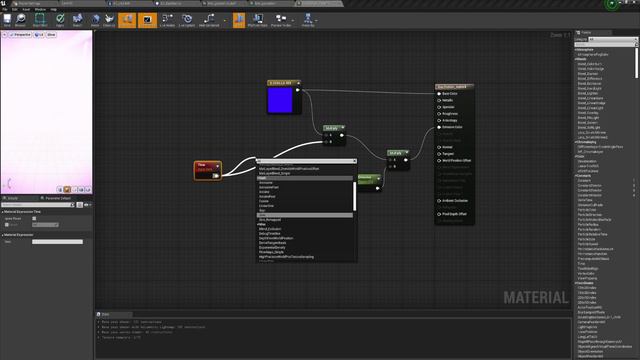Click the Preview Nodes toolbar icon

281,20
